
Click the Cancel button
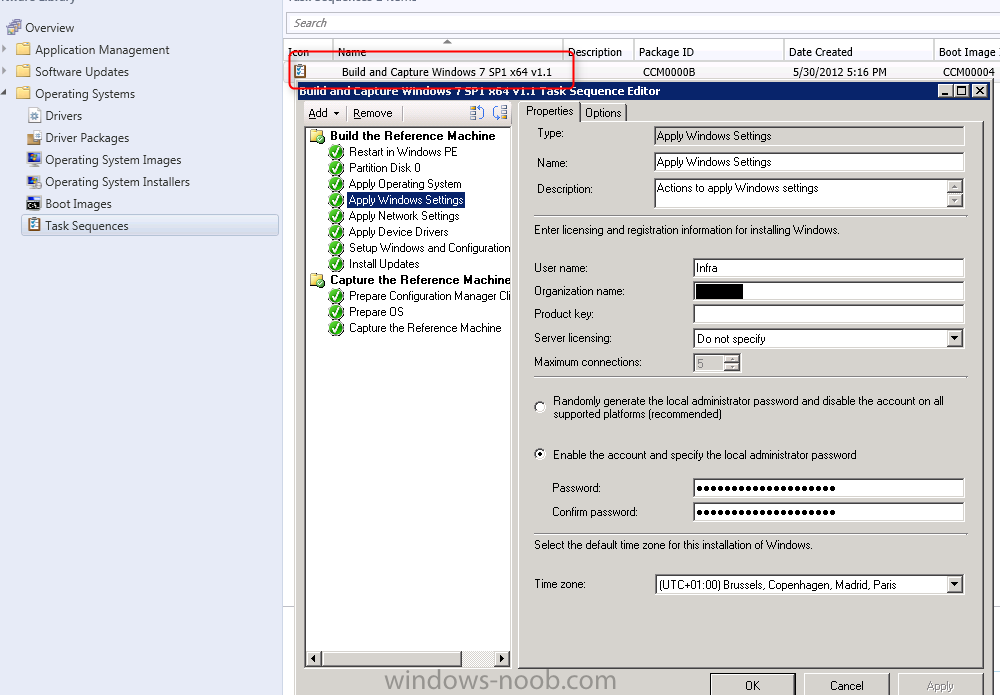(x=846, y=685)
